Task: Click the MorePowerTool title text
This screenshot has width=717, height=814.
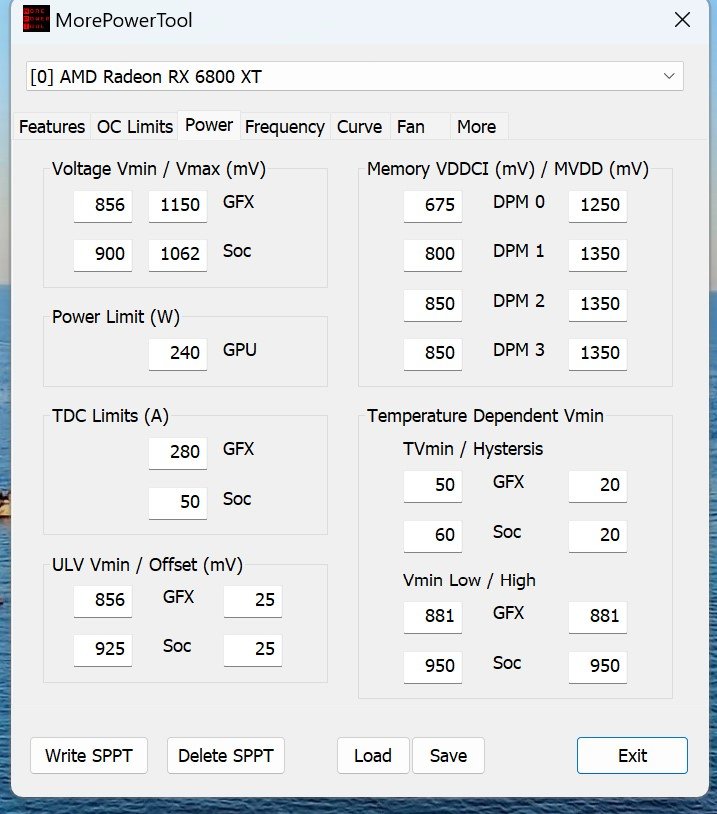Action: [x=124, y=20]
